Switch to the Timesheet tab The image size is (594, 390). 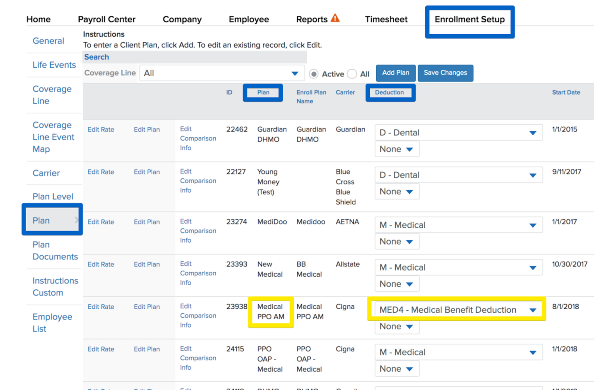point(386,19)
